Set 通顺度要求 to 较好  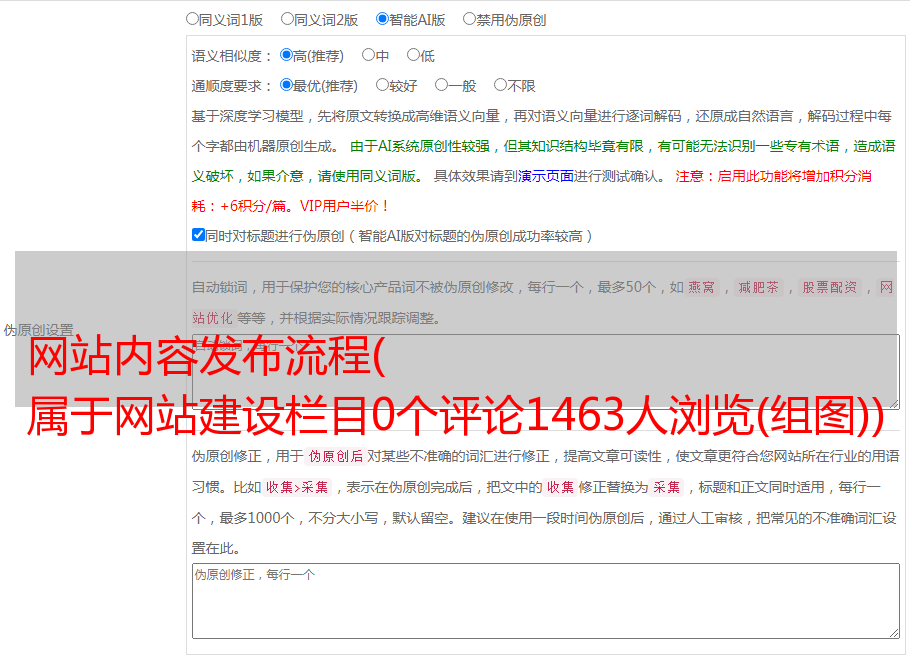382,85
